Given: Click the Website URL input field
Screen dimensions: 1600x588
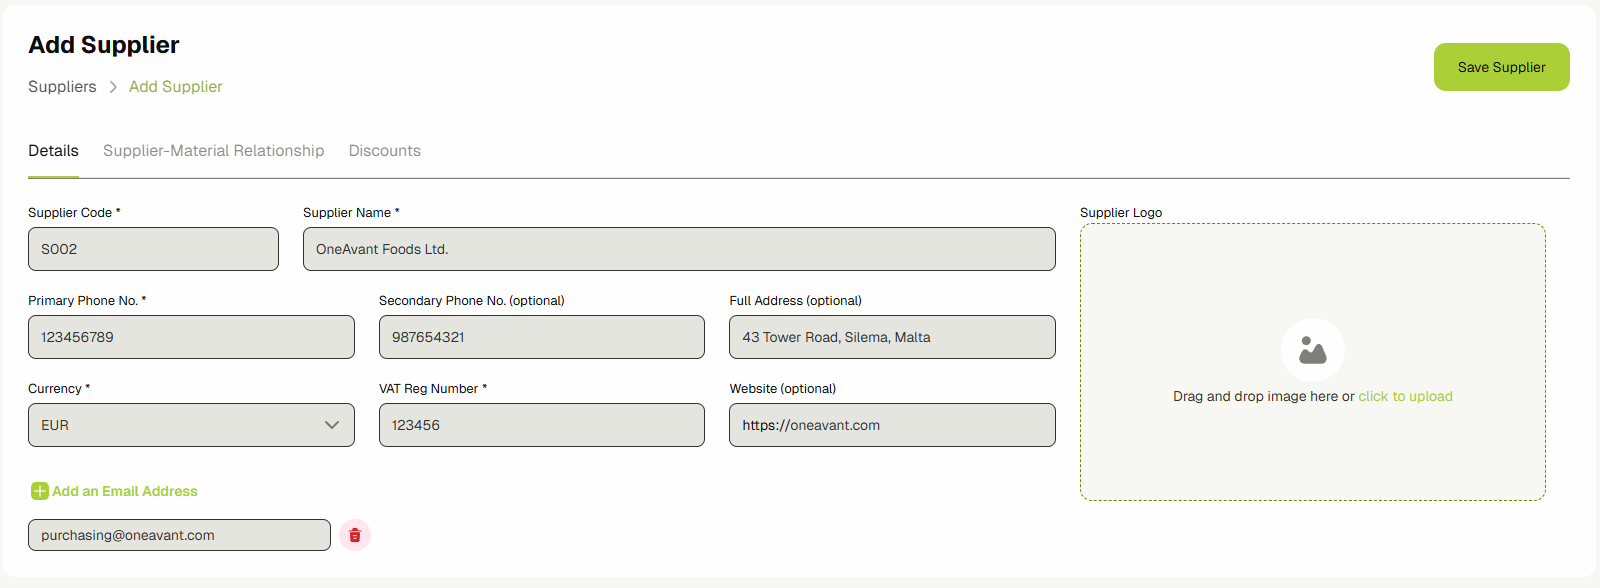Looking at the screenshot, I should coord(891,425).
